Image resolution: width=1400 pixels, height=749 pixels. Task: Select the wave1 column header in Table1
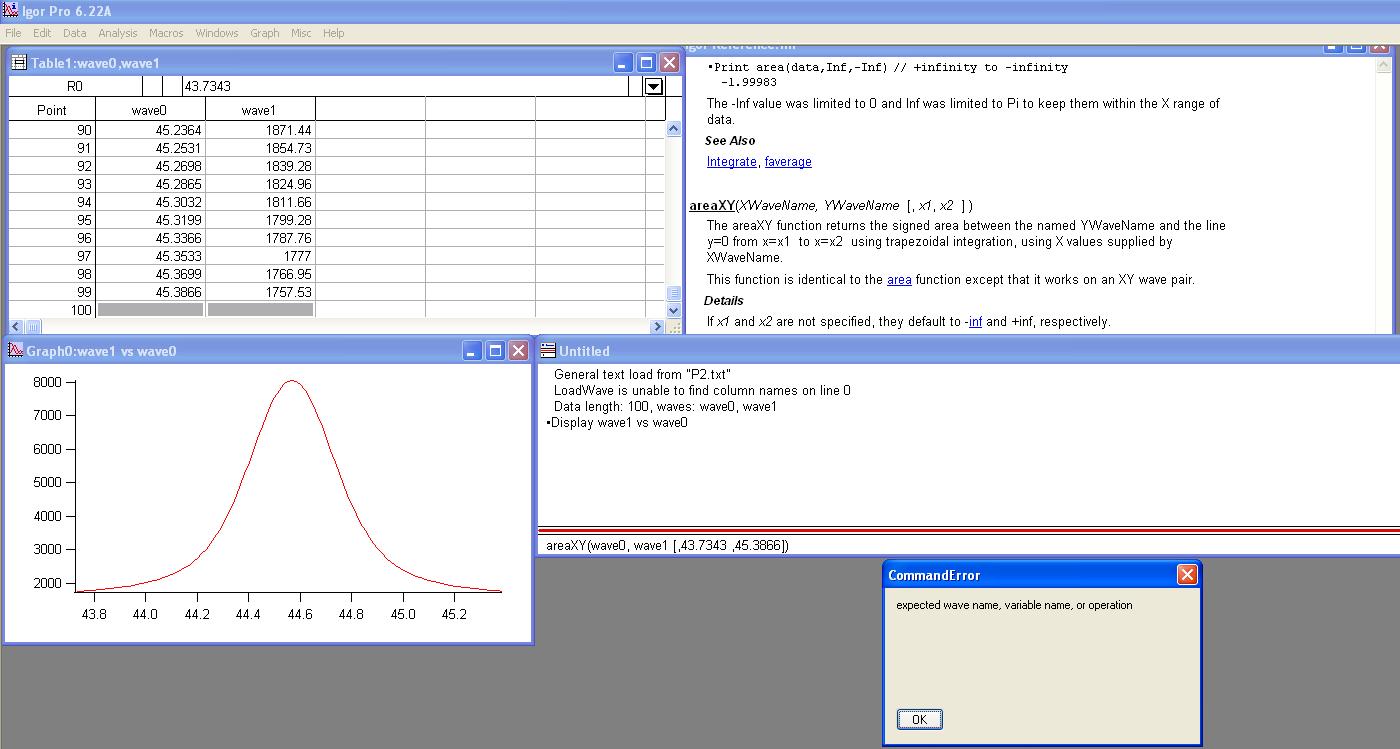[259, 108]
